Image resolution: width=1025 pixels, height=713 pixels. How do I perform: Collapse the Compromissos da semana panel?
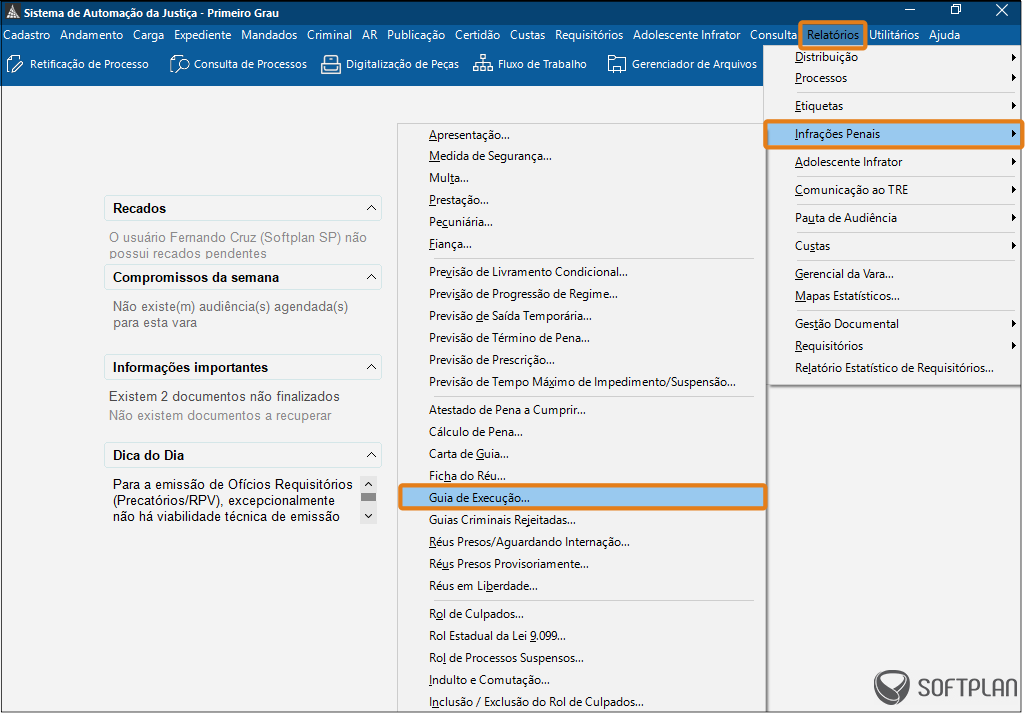tap(371, 277)
